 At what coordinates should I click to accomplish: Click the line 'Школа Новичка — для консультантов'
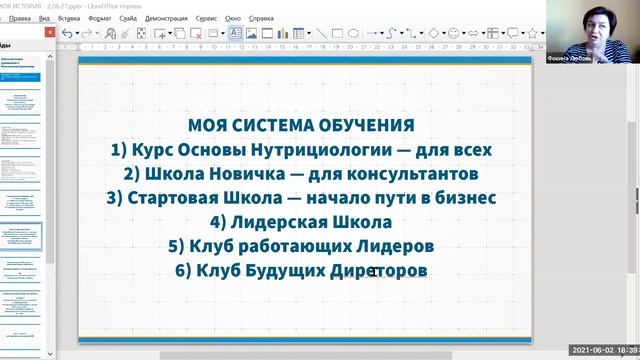click(x=311, y=174)
